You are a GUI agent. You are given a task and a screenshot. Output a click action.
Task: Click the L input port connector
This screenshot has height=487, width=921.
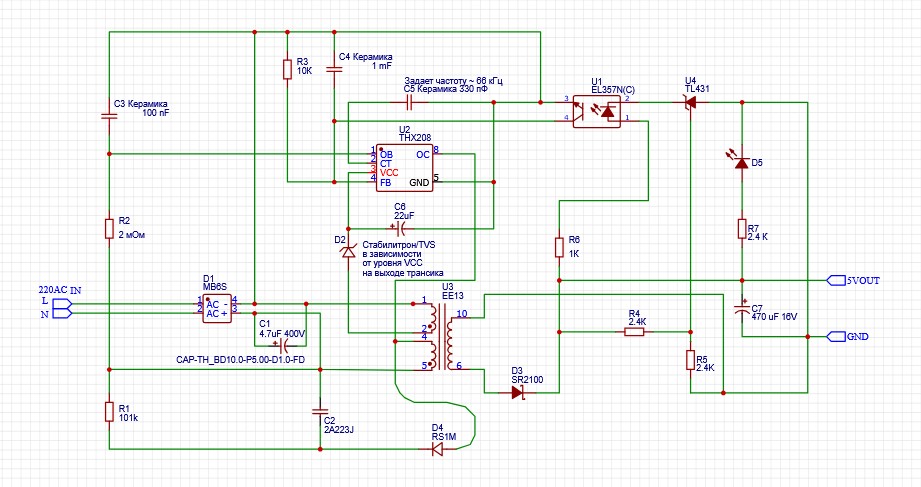62,304
